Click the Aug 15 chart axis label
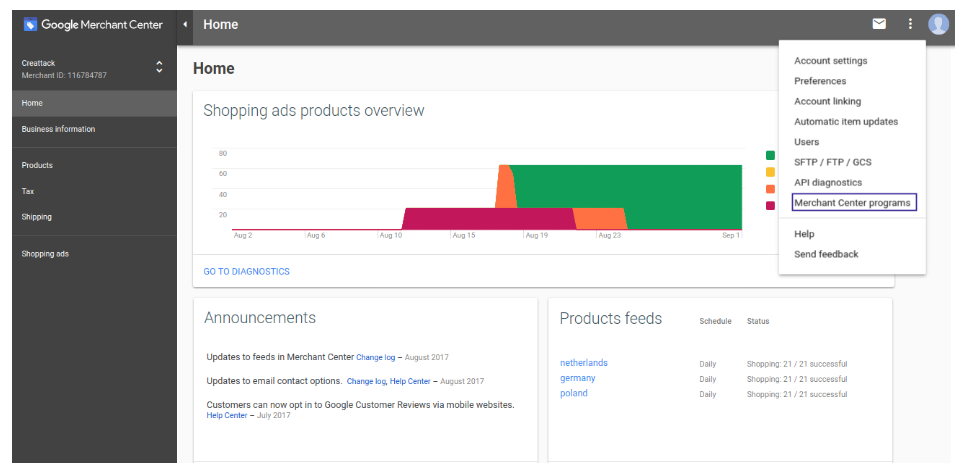Viewport: 963px width, 476px height. (465, 235)
